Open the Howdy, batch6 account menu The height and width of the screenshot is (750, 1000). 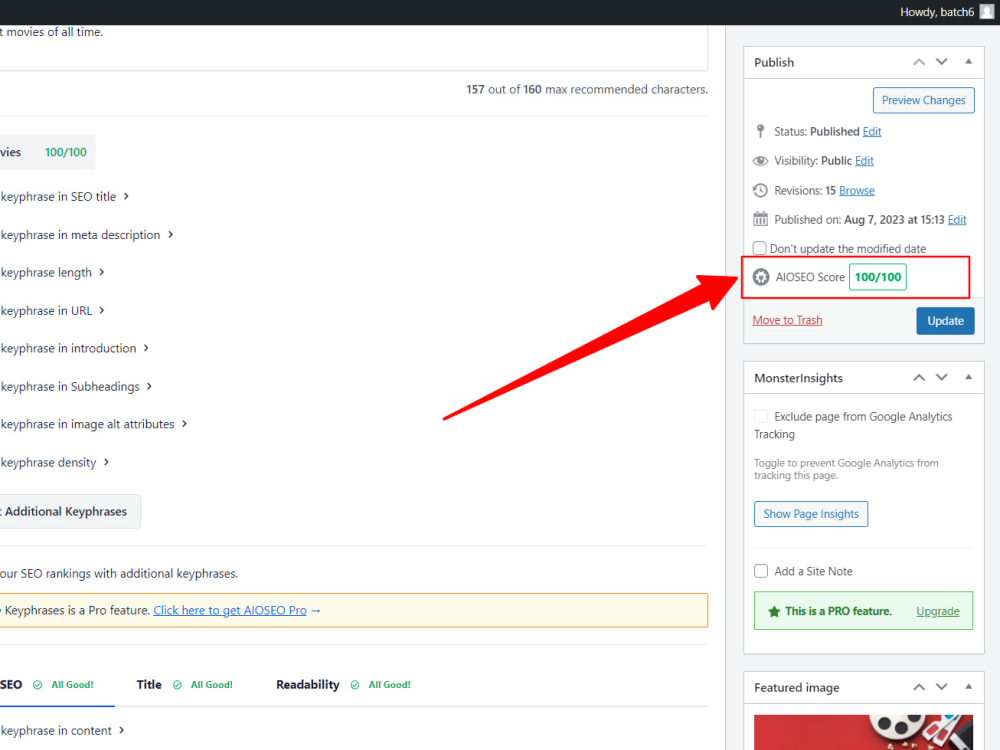click(x=946, y=12)
